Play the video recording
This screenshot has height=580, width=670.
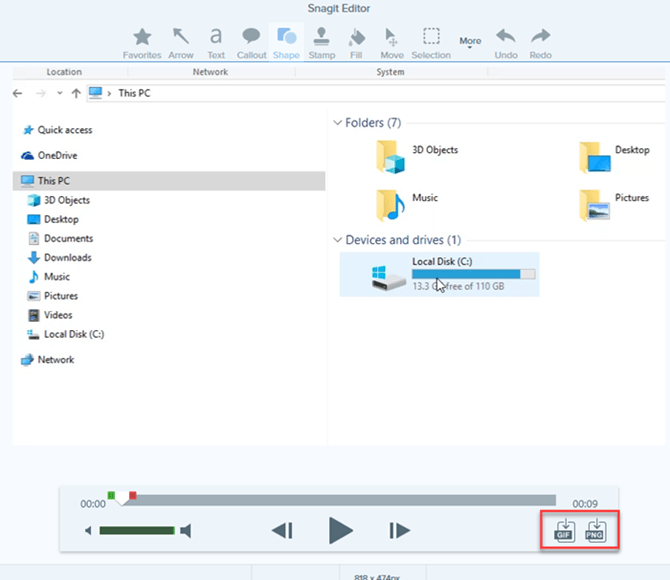click(x=341, y=530)
